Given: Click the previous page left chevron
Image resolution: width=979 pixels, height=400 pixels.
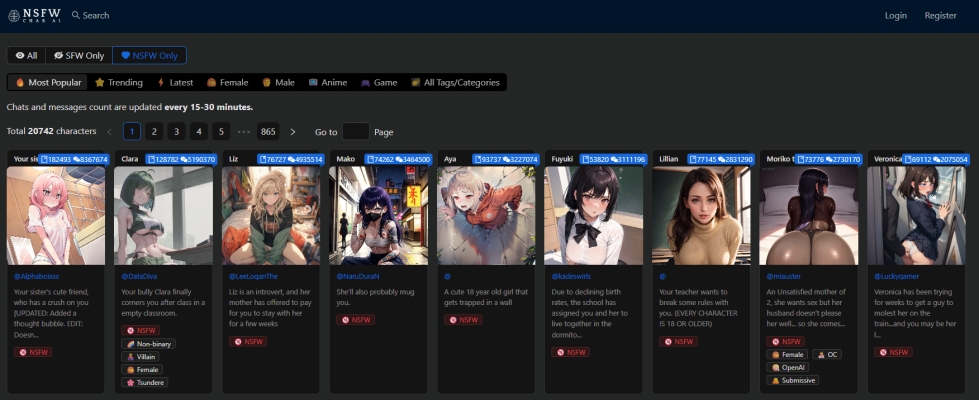Looking at the screenshot, I should point(109,132).
